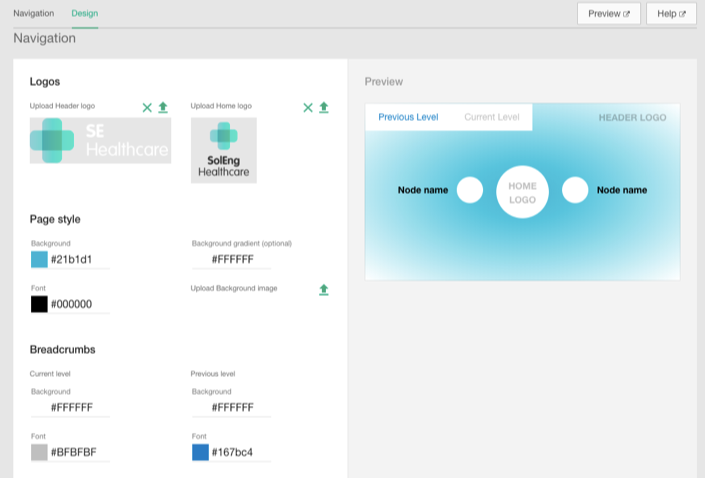705x478 pixels.
Task: Open the page Font black color swatch
Action: click(x=39, y=304)
